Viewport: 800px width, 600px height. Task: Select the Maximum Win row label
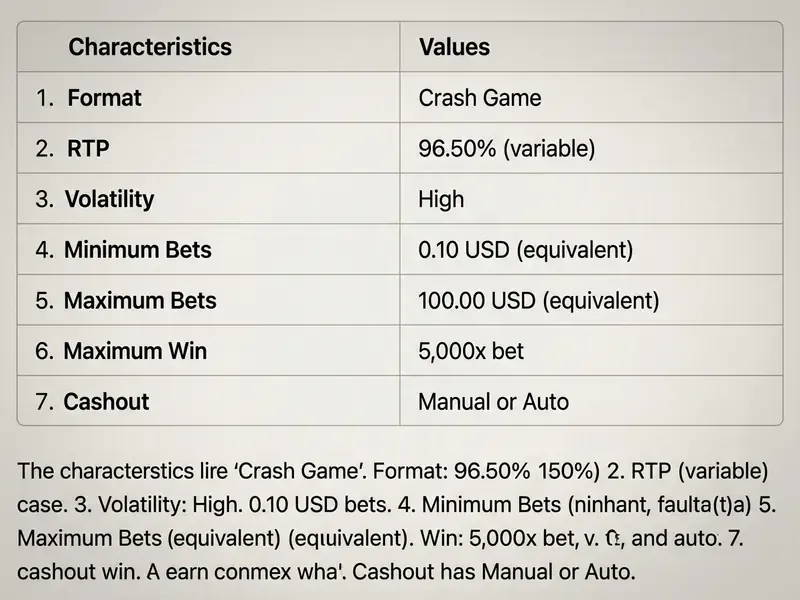point(135,351)
